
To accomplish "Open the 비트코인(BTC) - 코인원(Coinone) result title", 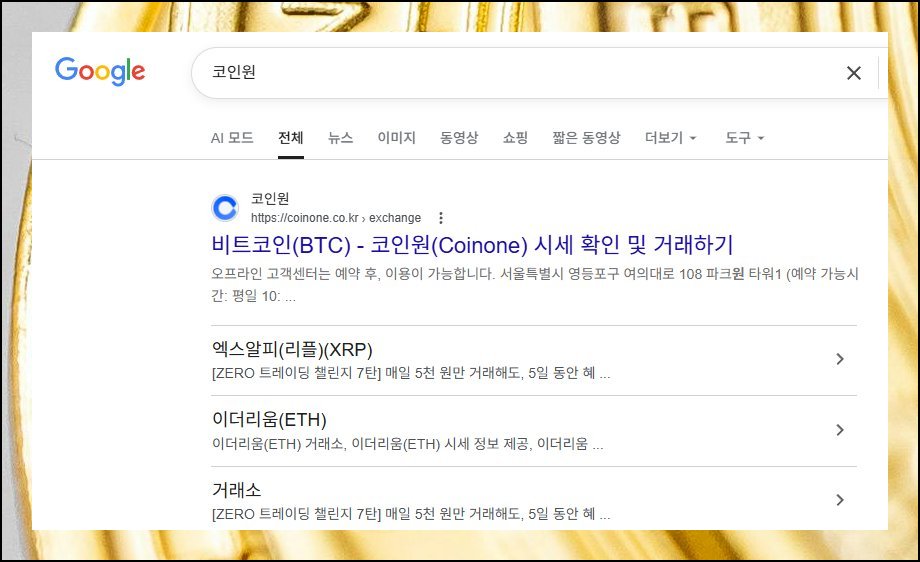I will tap(472, 245).
